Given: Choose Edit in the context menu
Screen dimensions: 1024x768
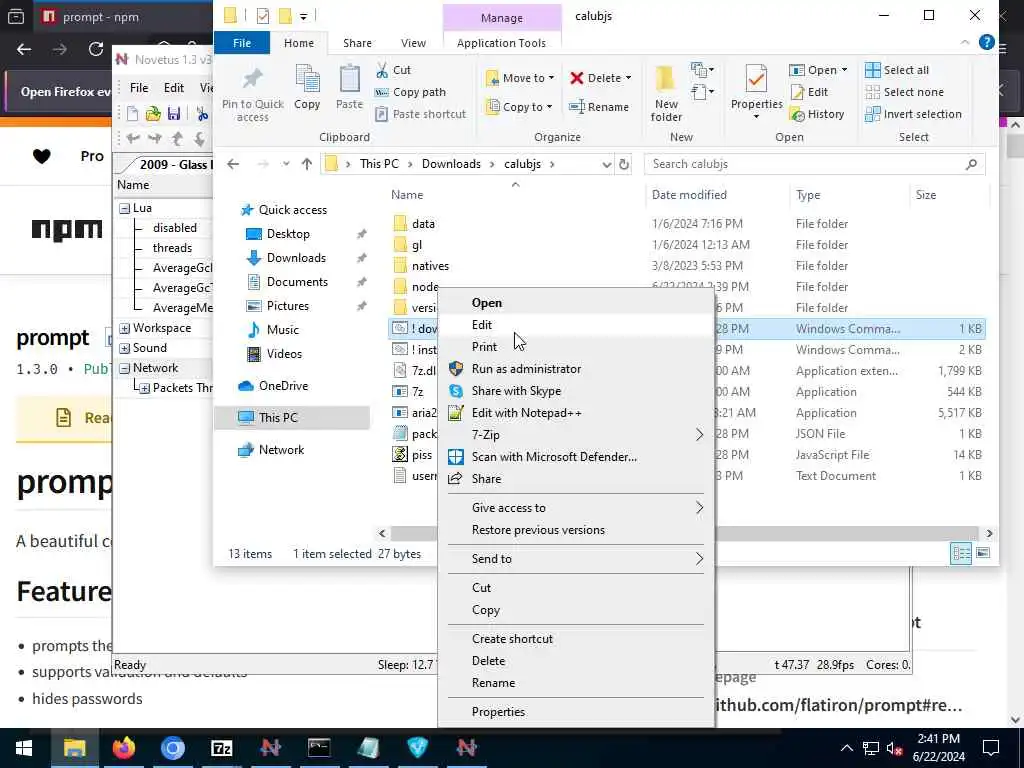Looking at the screenshot, I should pos(575,325).
